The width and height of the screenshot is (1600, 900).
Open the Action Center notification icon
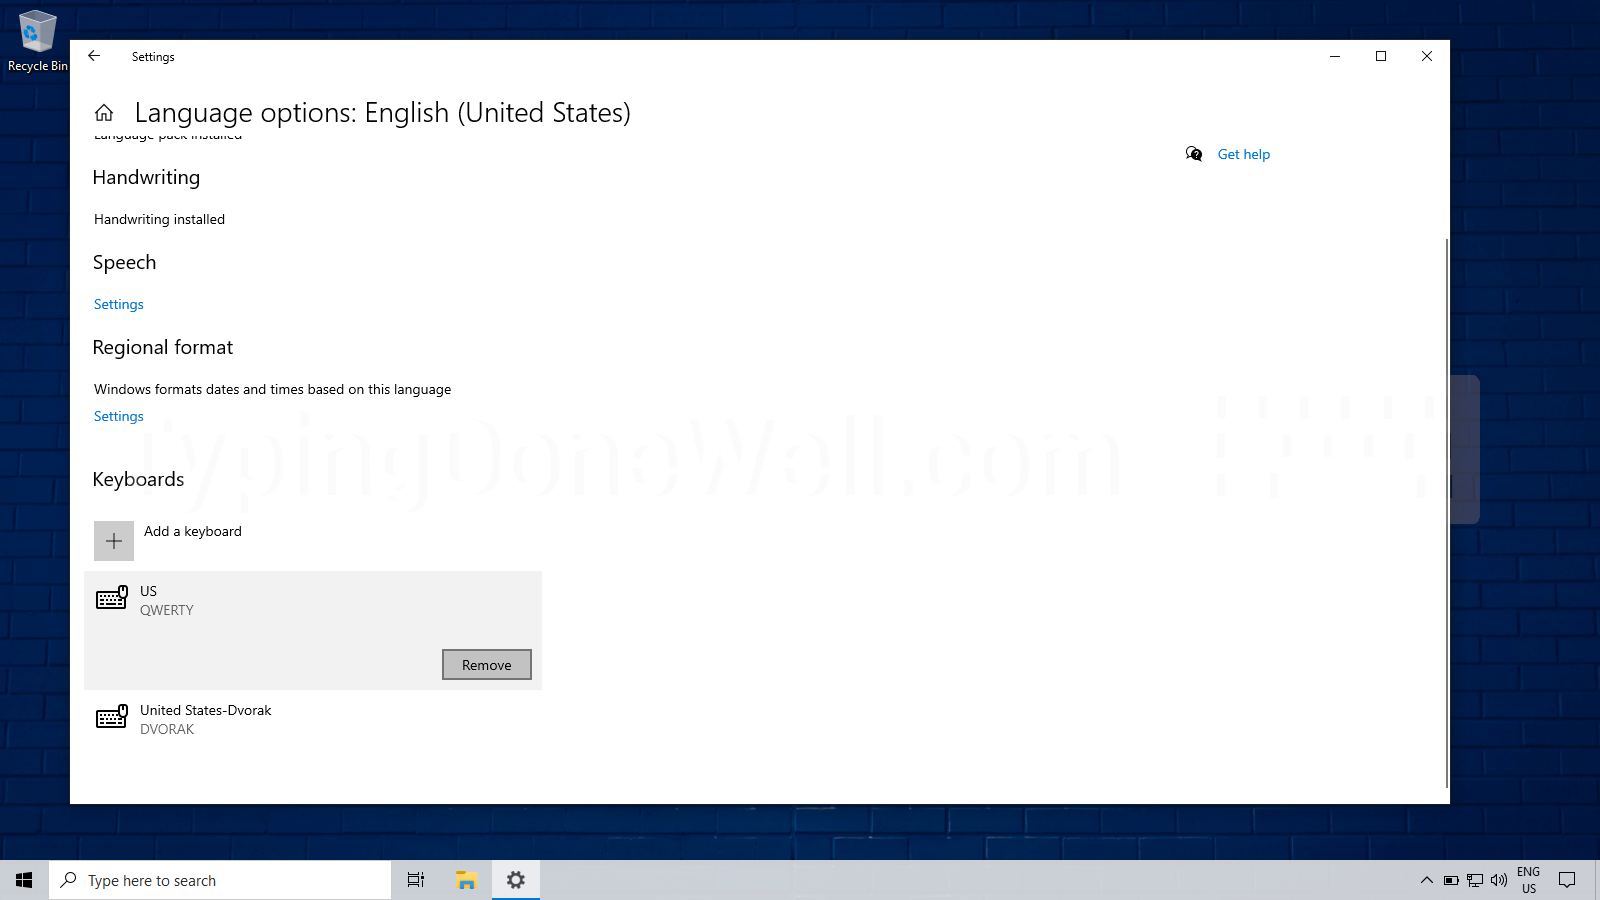click(x=1567, y=880)
